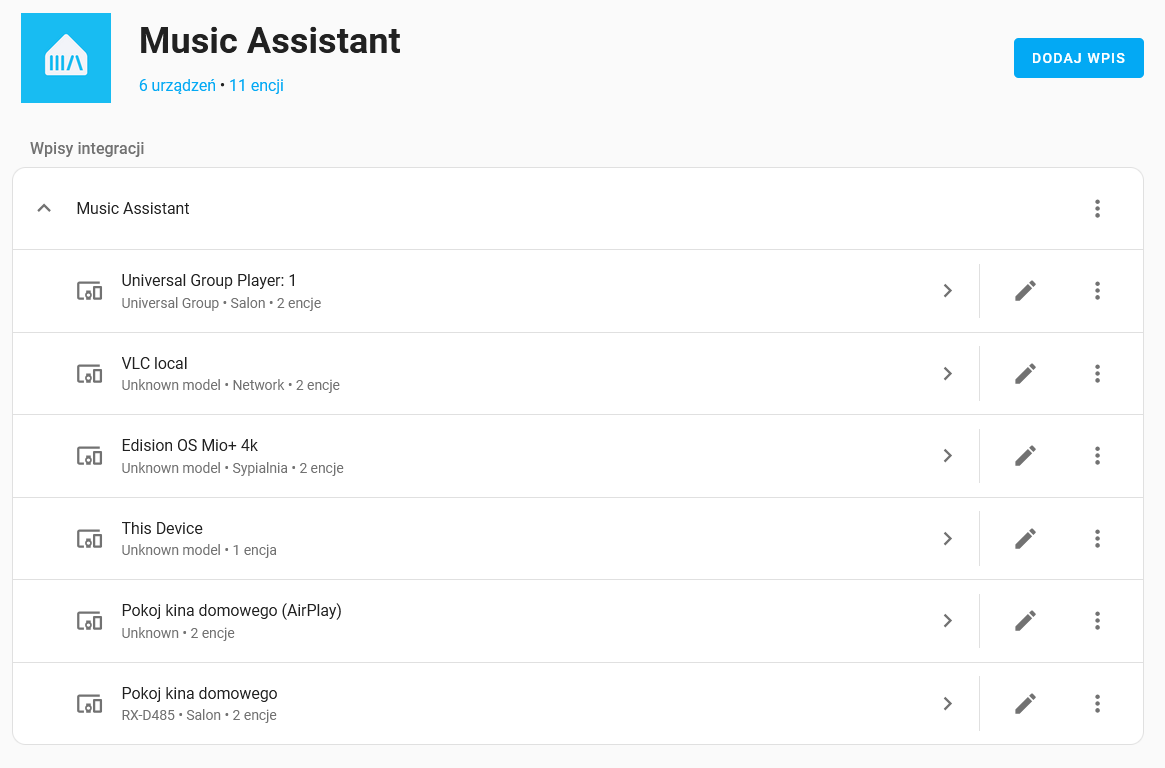The image size is (1165, 768).
Task: Open chevron for Universal Group Player: 1
Action: click(947, 291)
